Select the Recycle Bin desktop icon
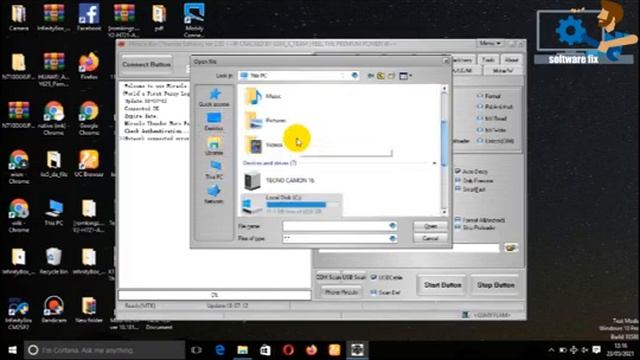This screenshot has height=360, width=640. coord(54,261)
